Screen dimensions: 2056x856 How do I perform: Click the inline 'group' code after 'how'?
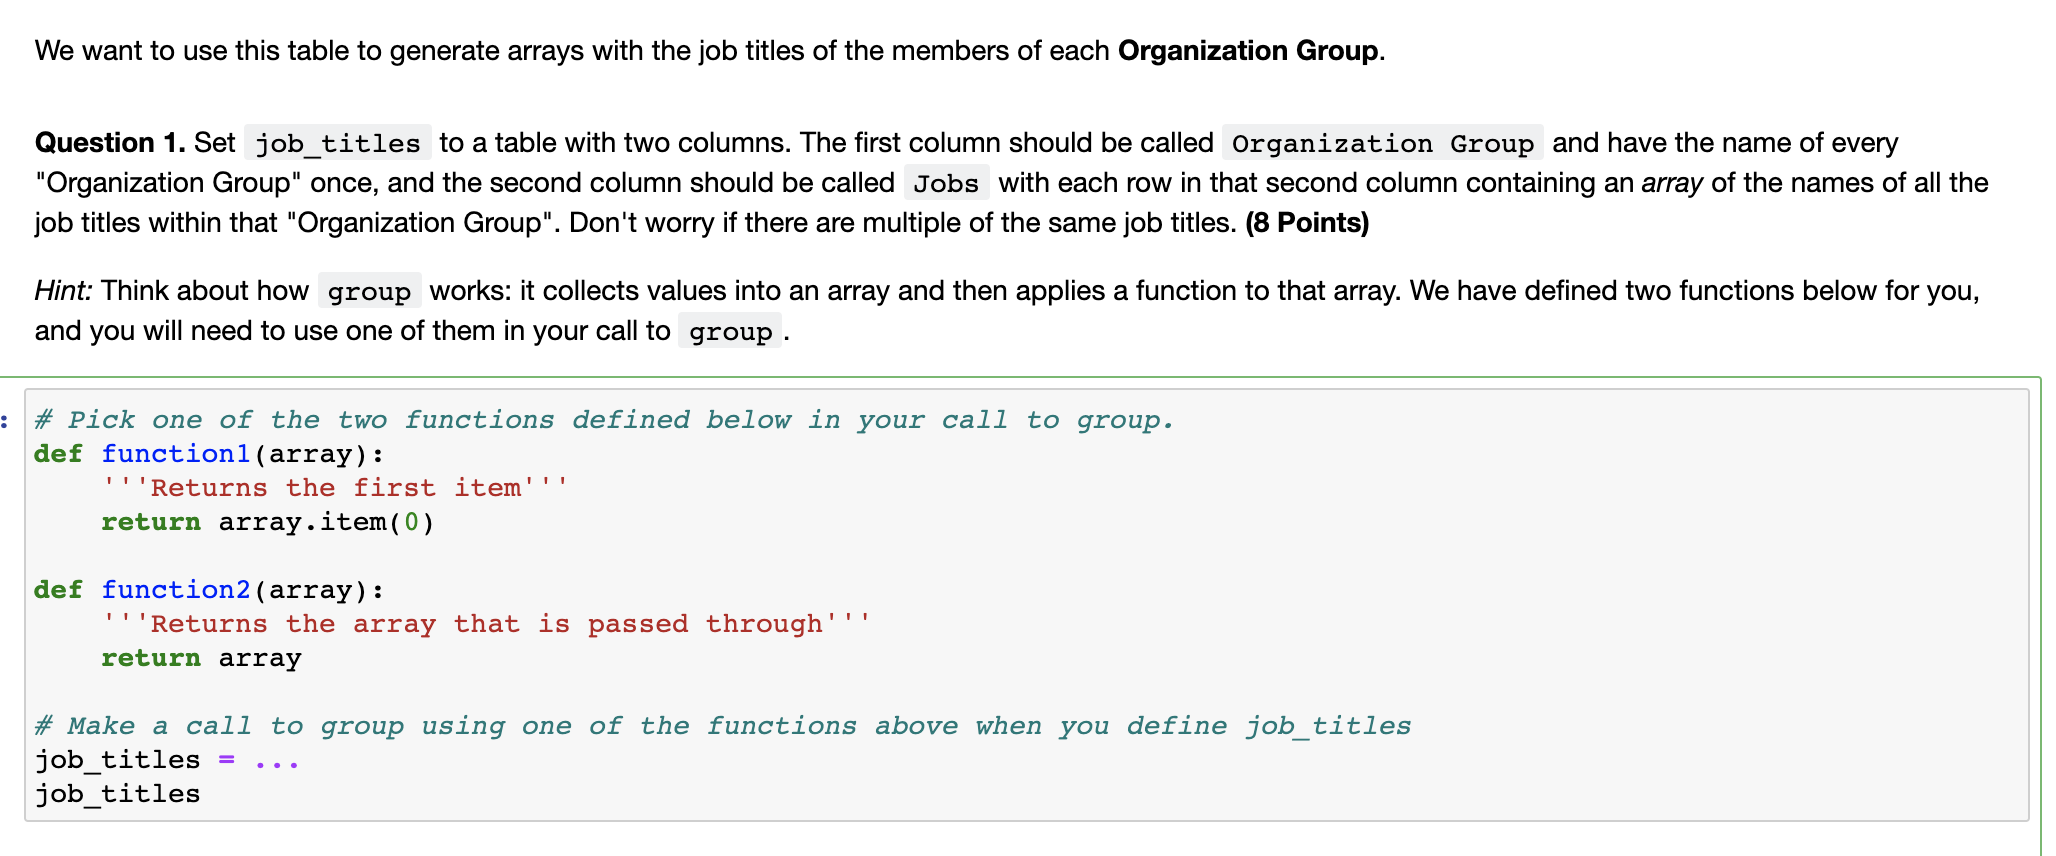pyautogui.click(x=369, y=291)
